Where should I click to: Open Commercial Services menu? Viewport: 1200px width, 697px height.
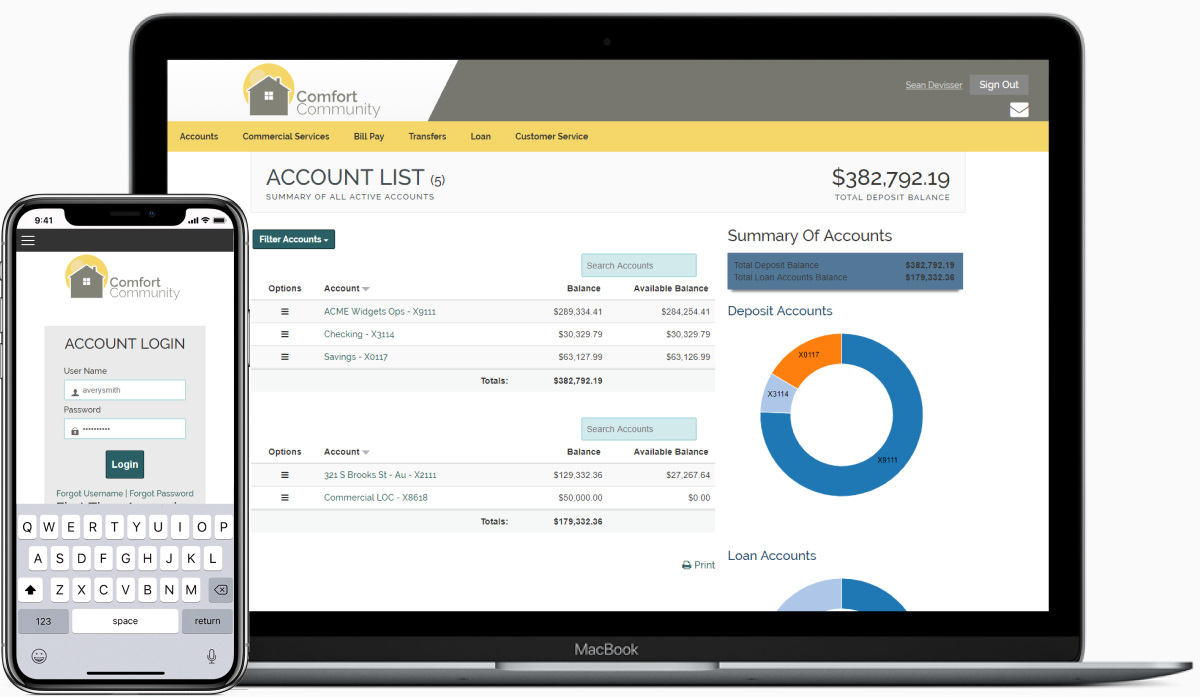coord(286,136)
